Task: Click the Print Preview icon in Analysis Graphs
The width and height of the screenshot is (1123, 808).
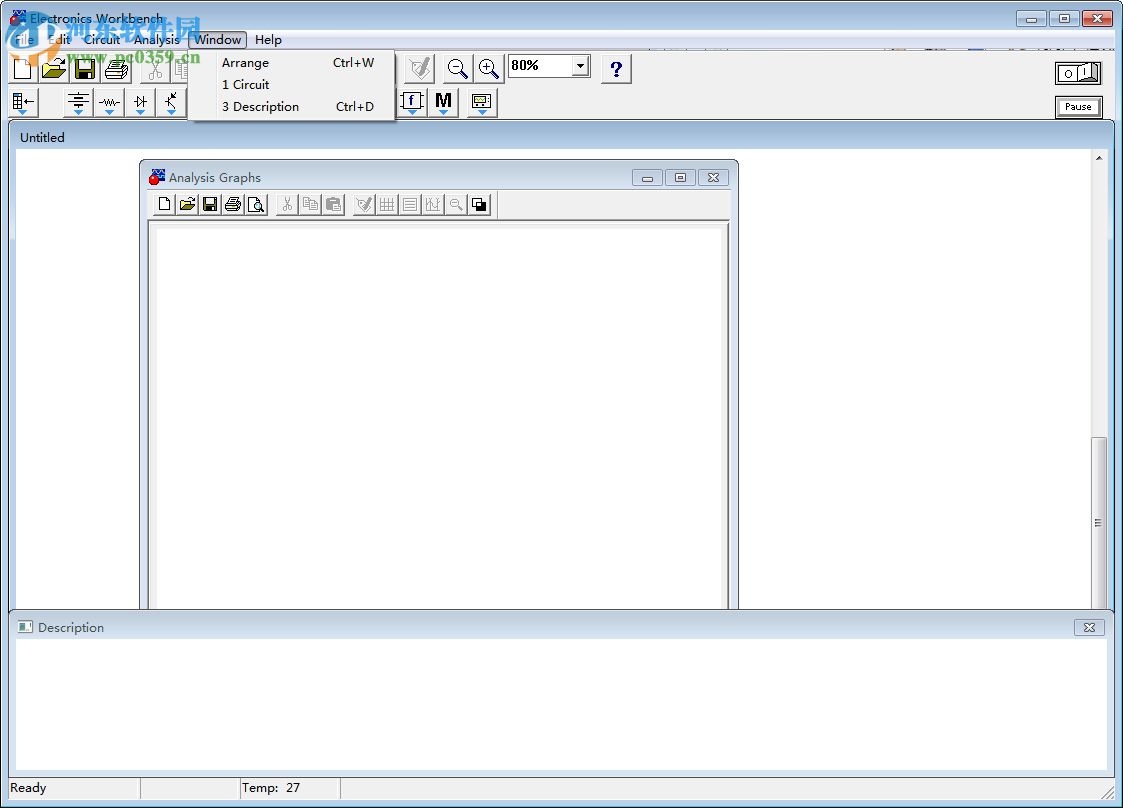Action: tap(257, 204)
